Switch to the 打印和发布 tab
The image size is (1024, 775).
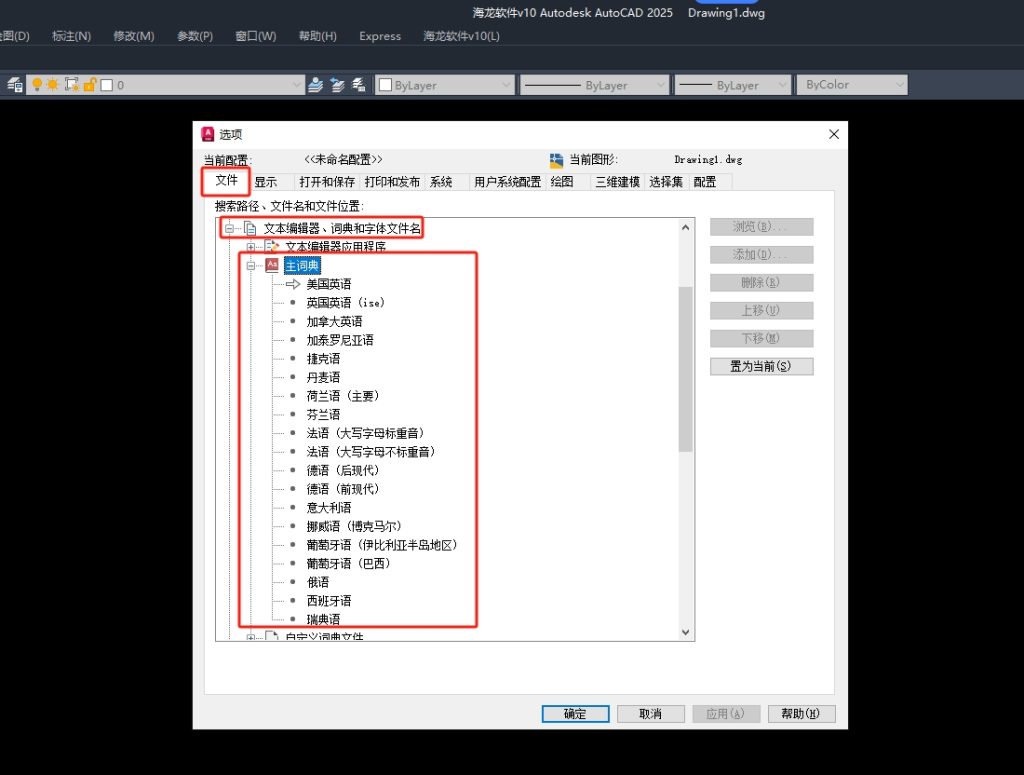(x=392, y=182)
